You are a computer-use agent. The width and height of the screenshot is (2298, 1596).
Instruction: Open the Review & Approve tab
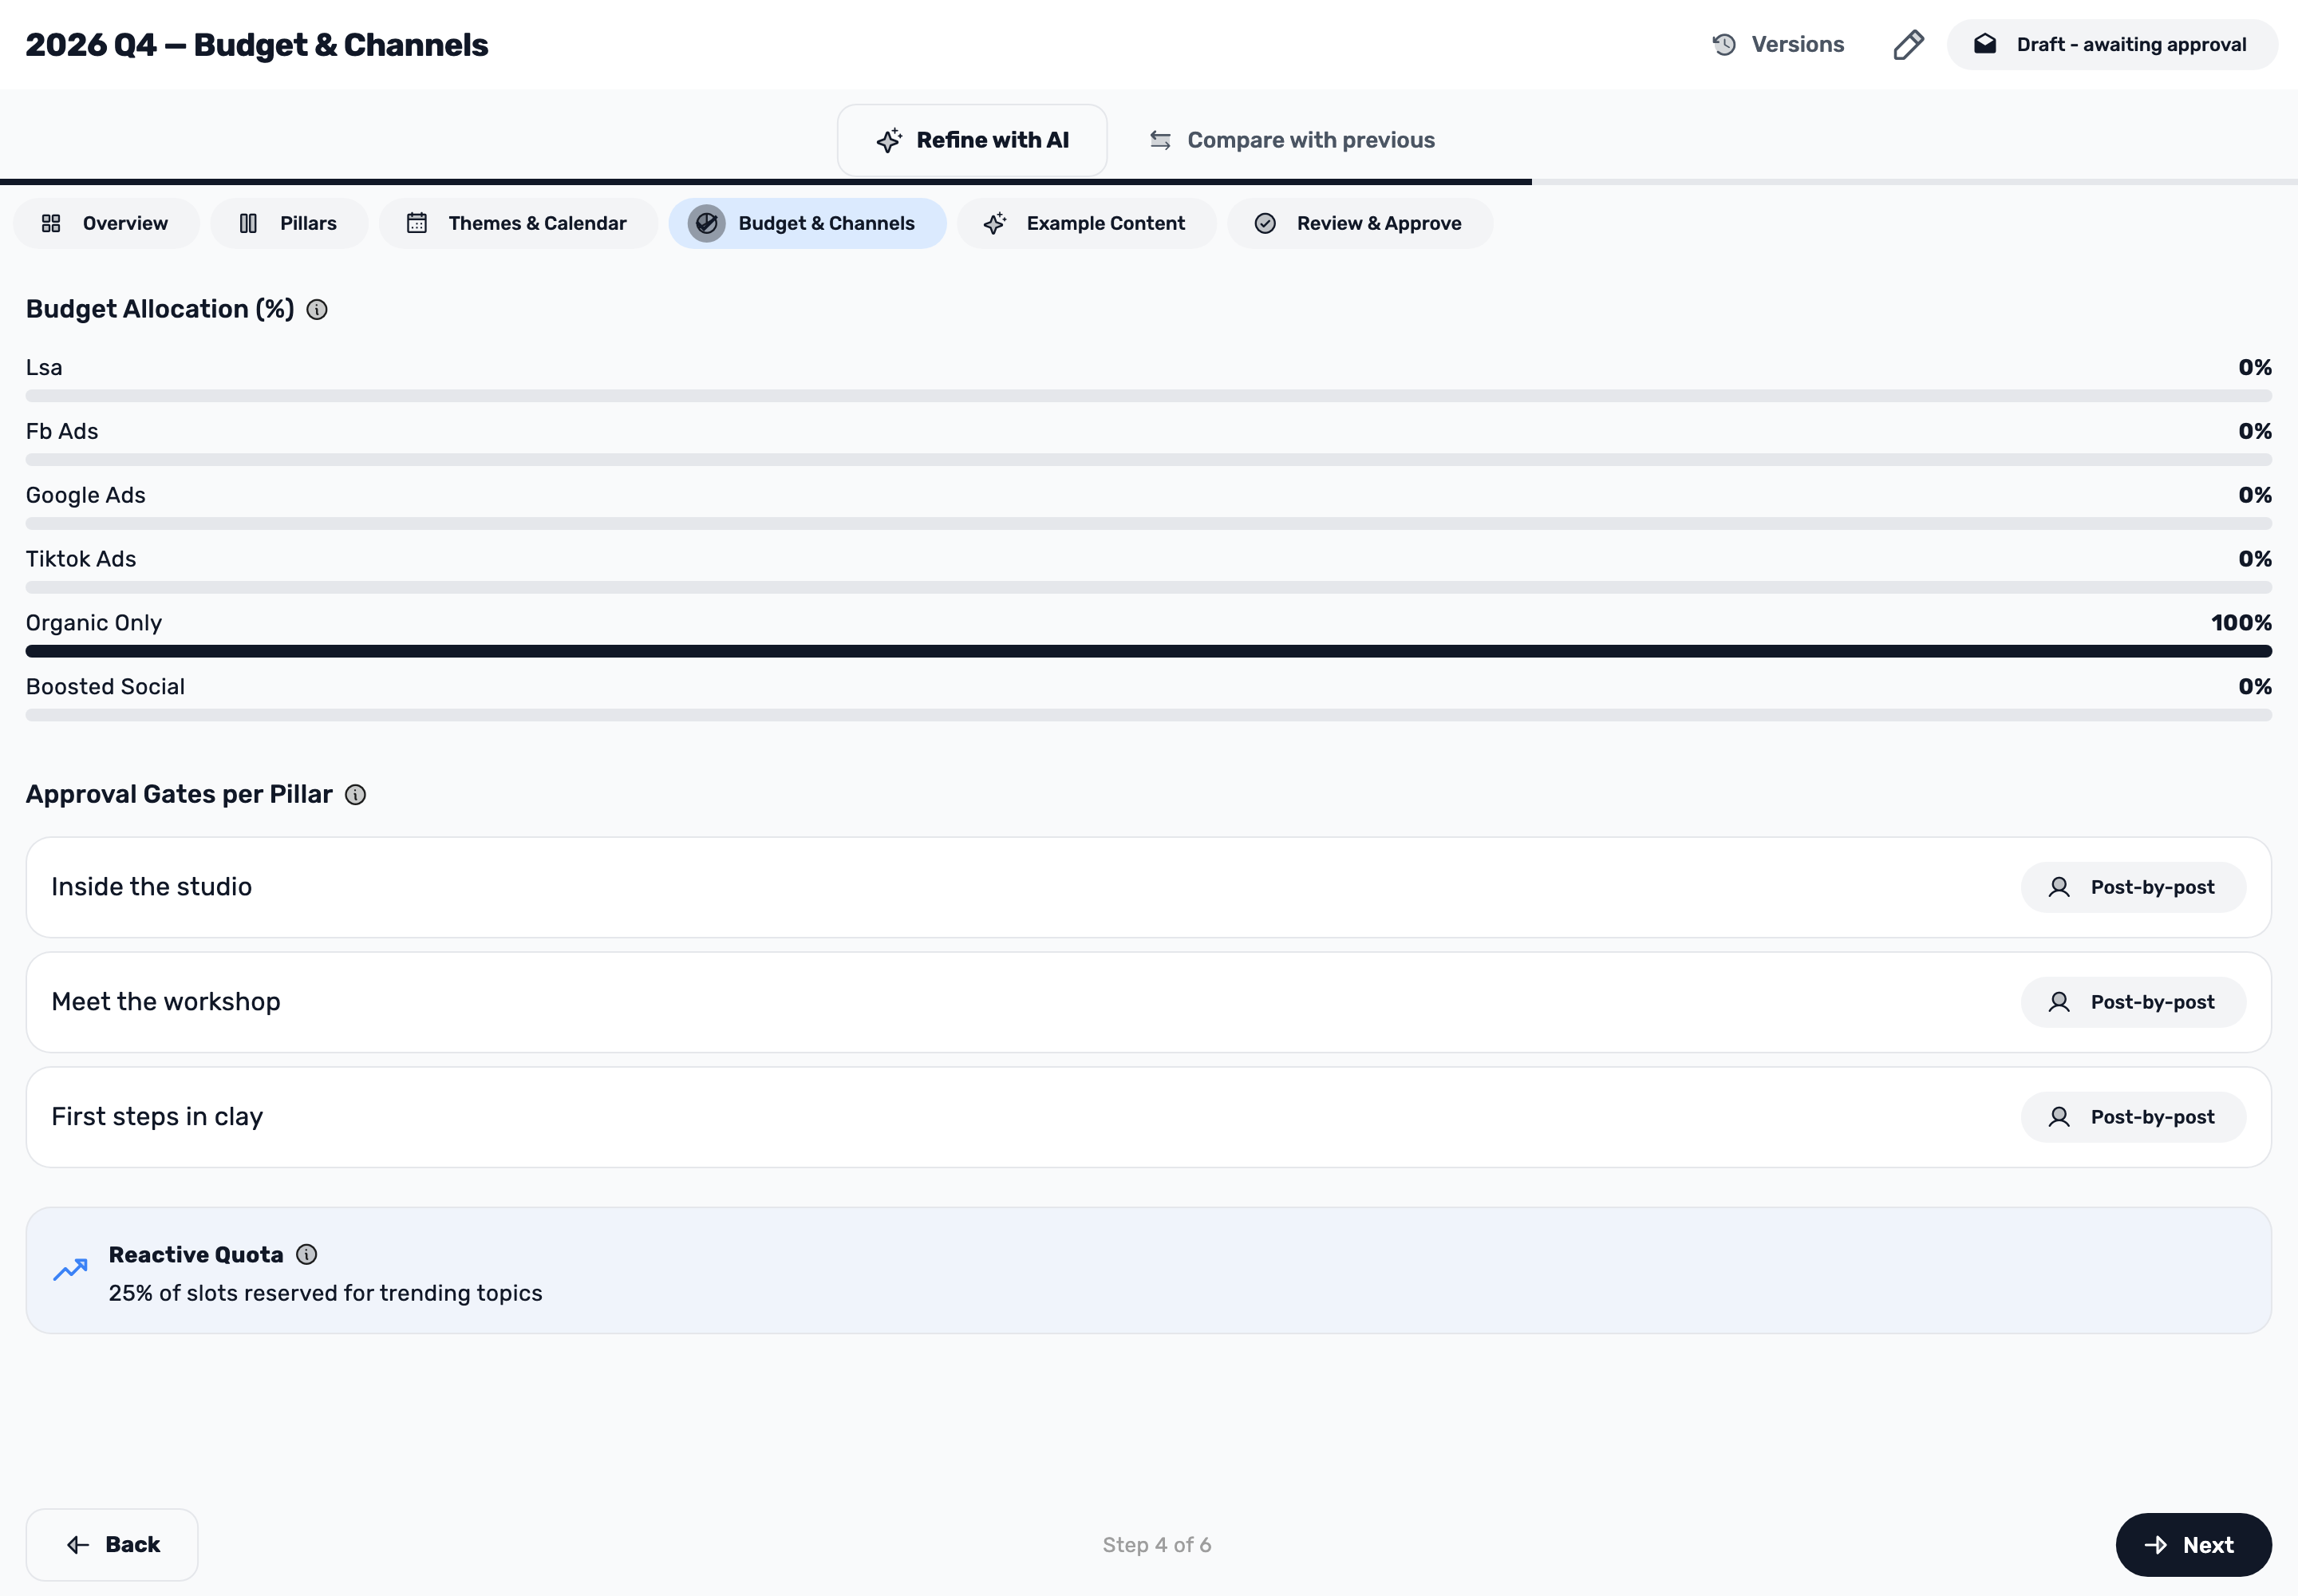(1360, 223)
